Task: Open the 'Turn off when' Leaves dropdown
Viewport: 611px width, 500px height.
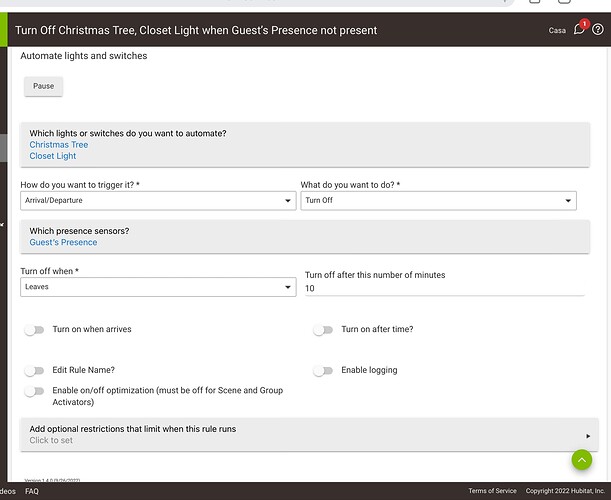Action: (x=157, y=287)
